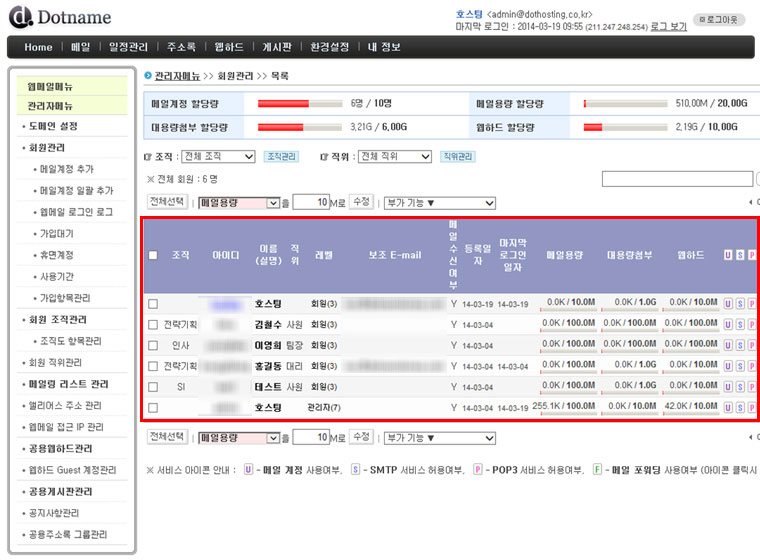Check the checkbox for 테스트 row
The height and width of the screenshot is (560, 760).
pos(153,387)
